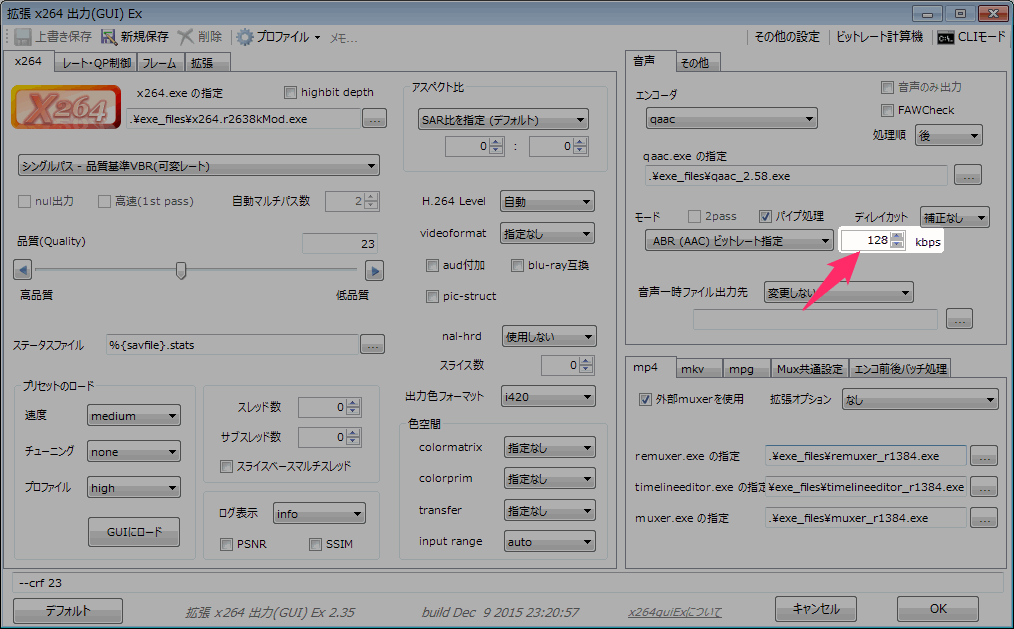Click スライス数 stepper arrows
The height and width of the screenshot is (629, 1014).
tap(586, 365)
